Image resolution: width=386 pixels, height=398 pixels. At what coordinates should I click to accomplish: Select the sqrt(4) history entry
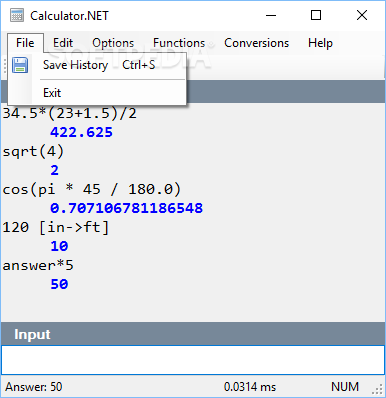click(x=33, y=152)
